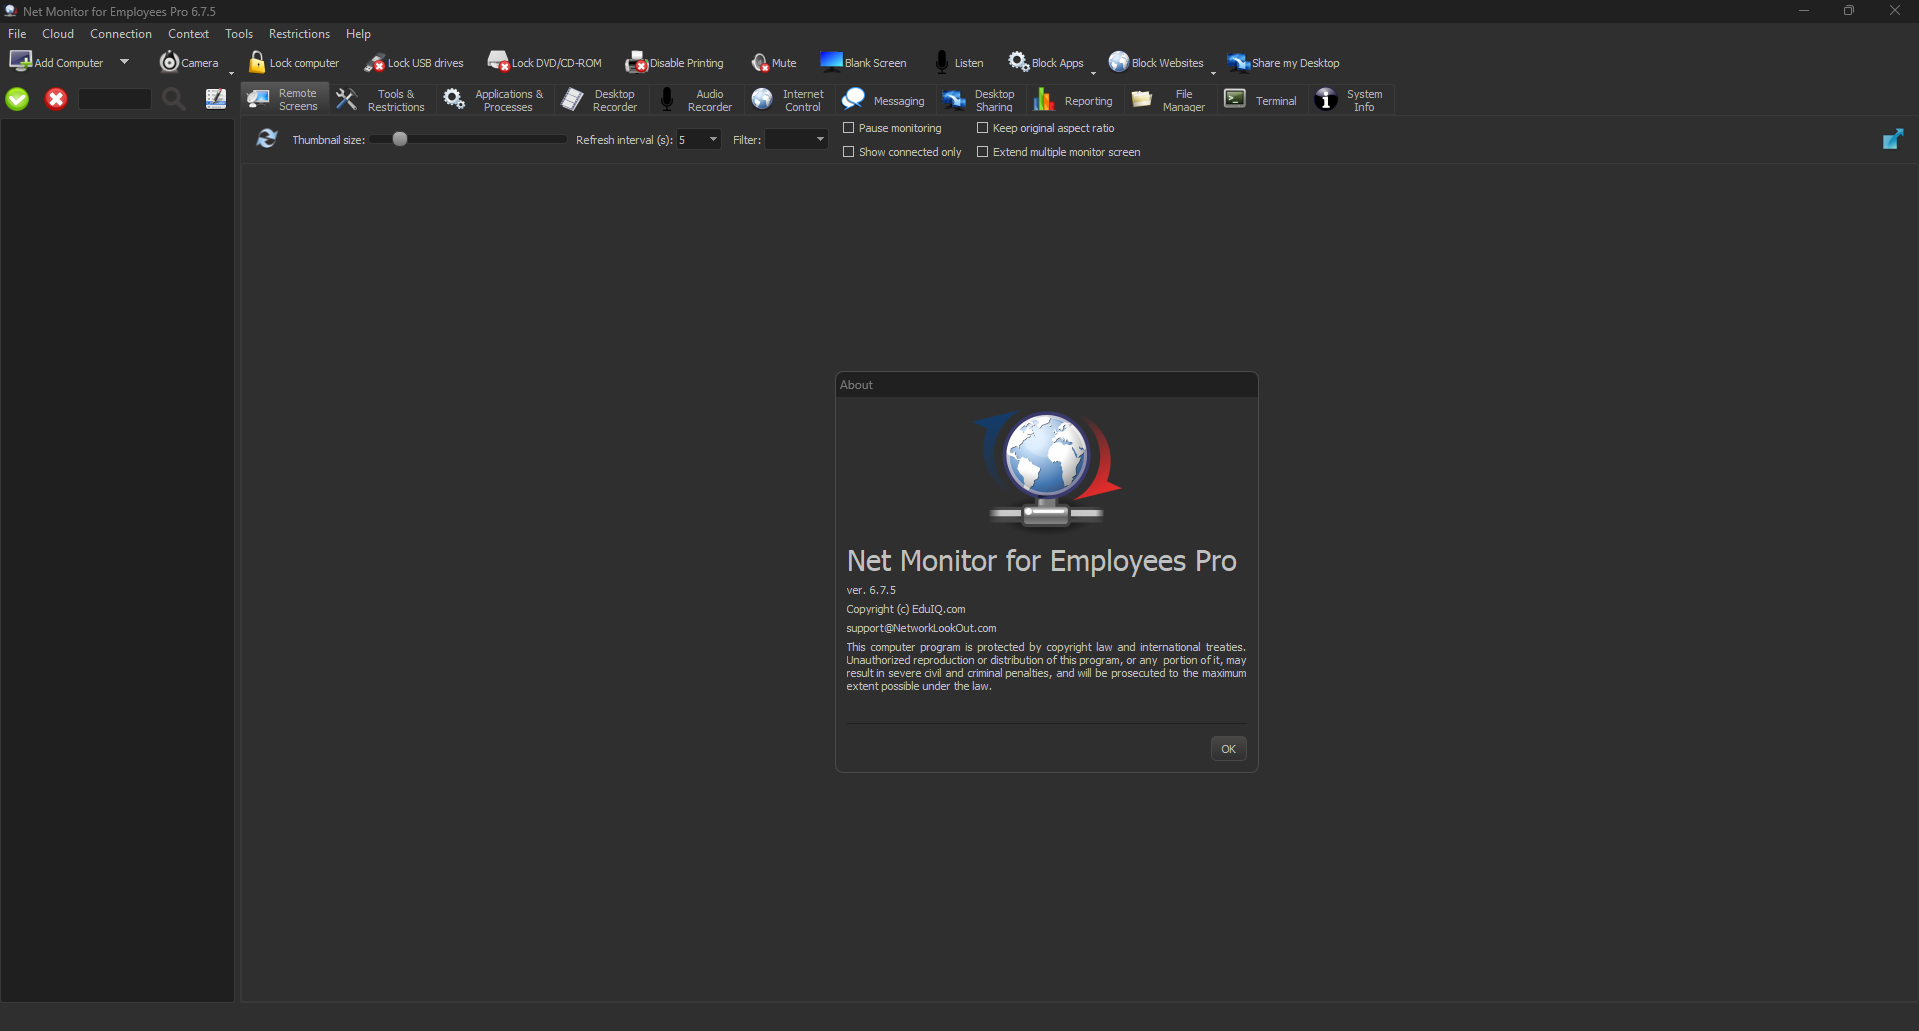Expand the Add Computer dropdown arrow

tap(125, 62)
